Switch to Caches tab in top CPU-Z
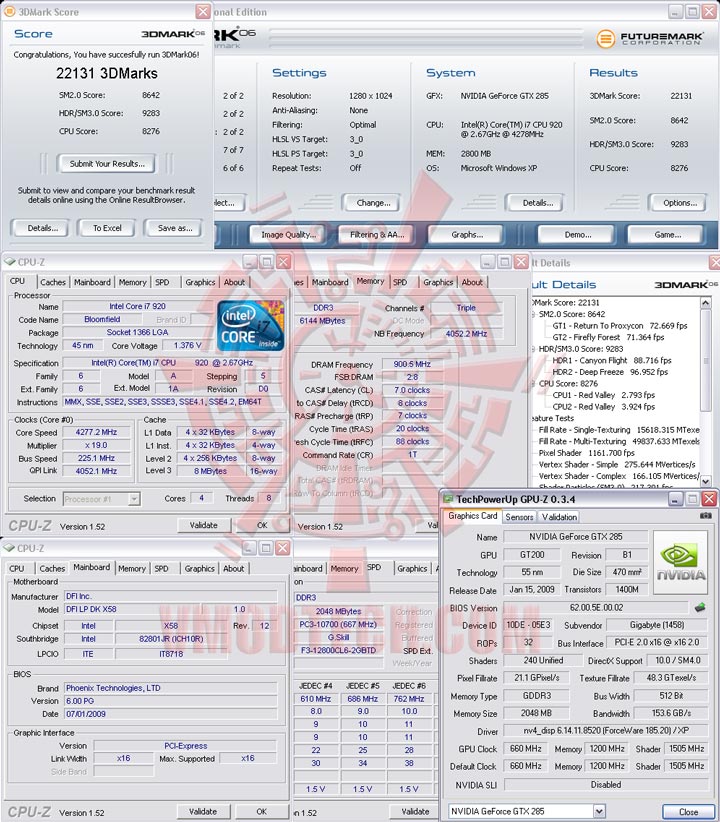The image size is (720, 822). pos(53,282)
